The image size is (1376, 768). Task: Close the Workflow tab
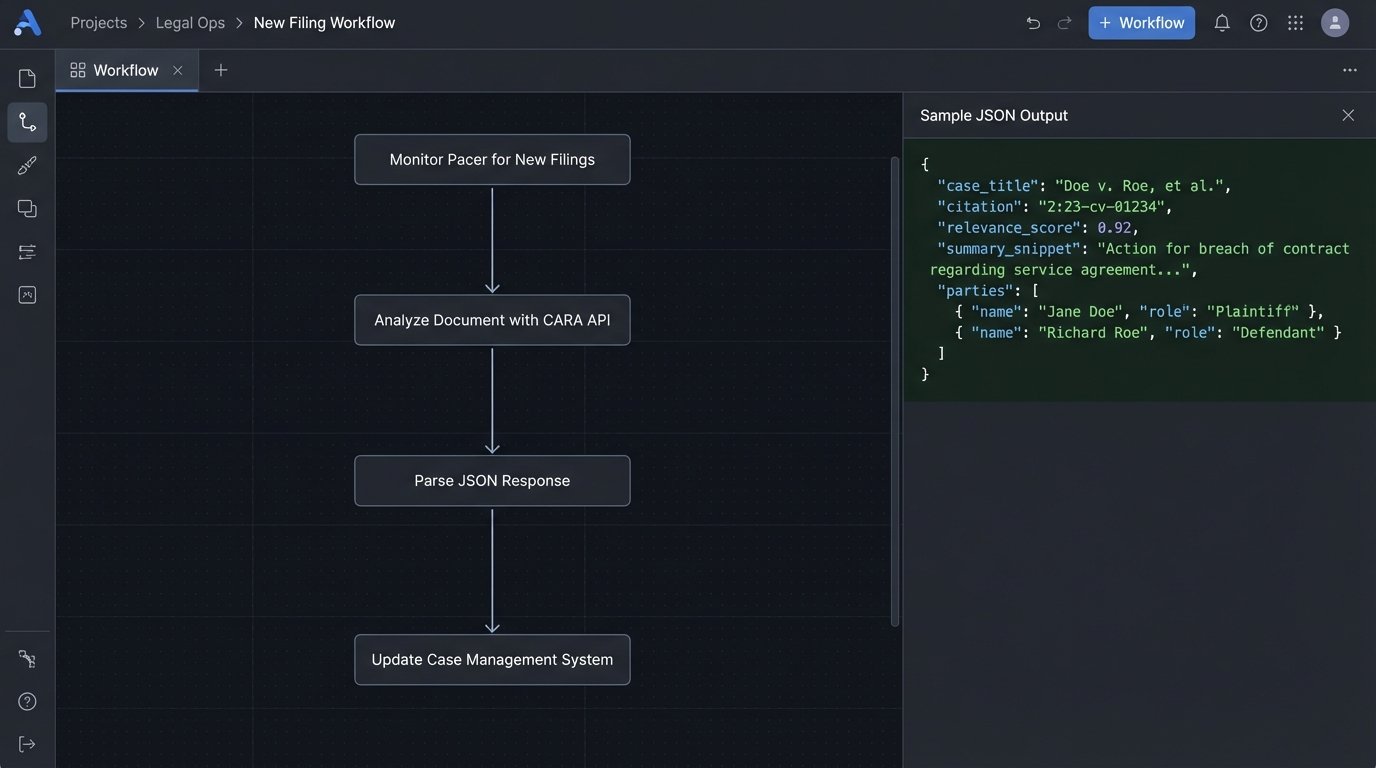point(178,70)
